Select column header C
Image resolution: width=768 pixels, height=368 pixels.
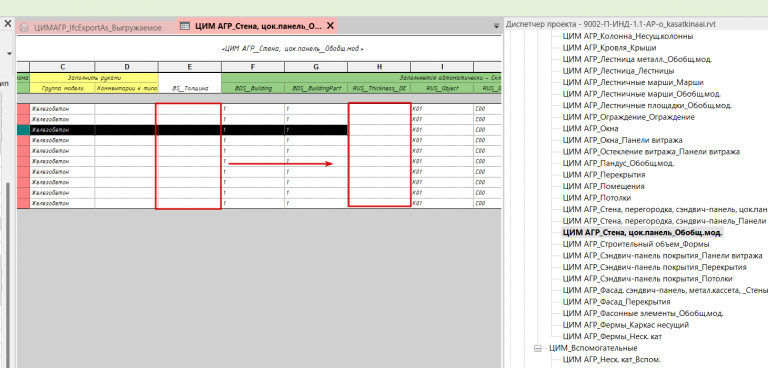[62, 67]
